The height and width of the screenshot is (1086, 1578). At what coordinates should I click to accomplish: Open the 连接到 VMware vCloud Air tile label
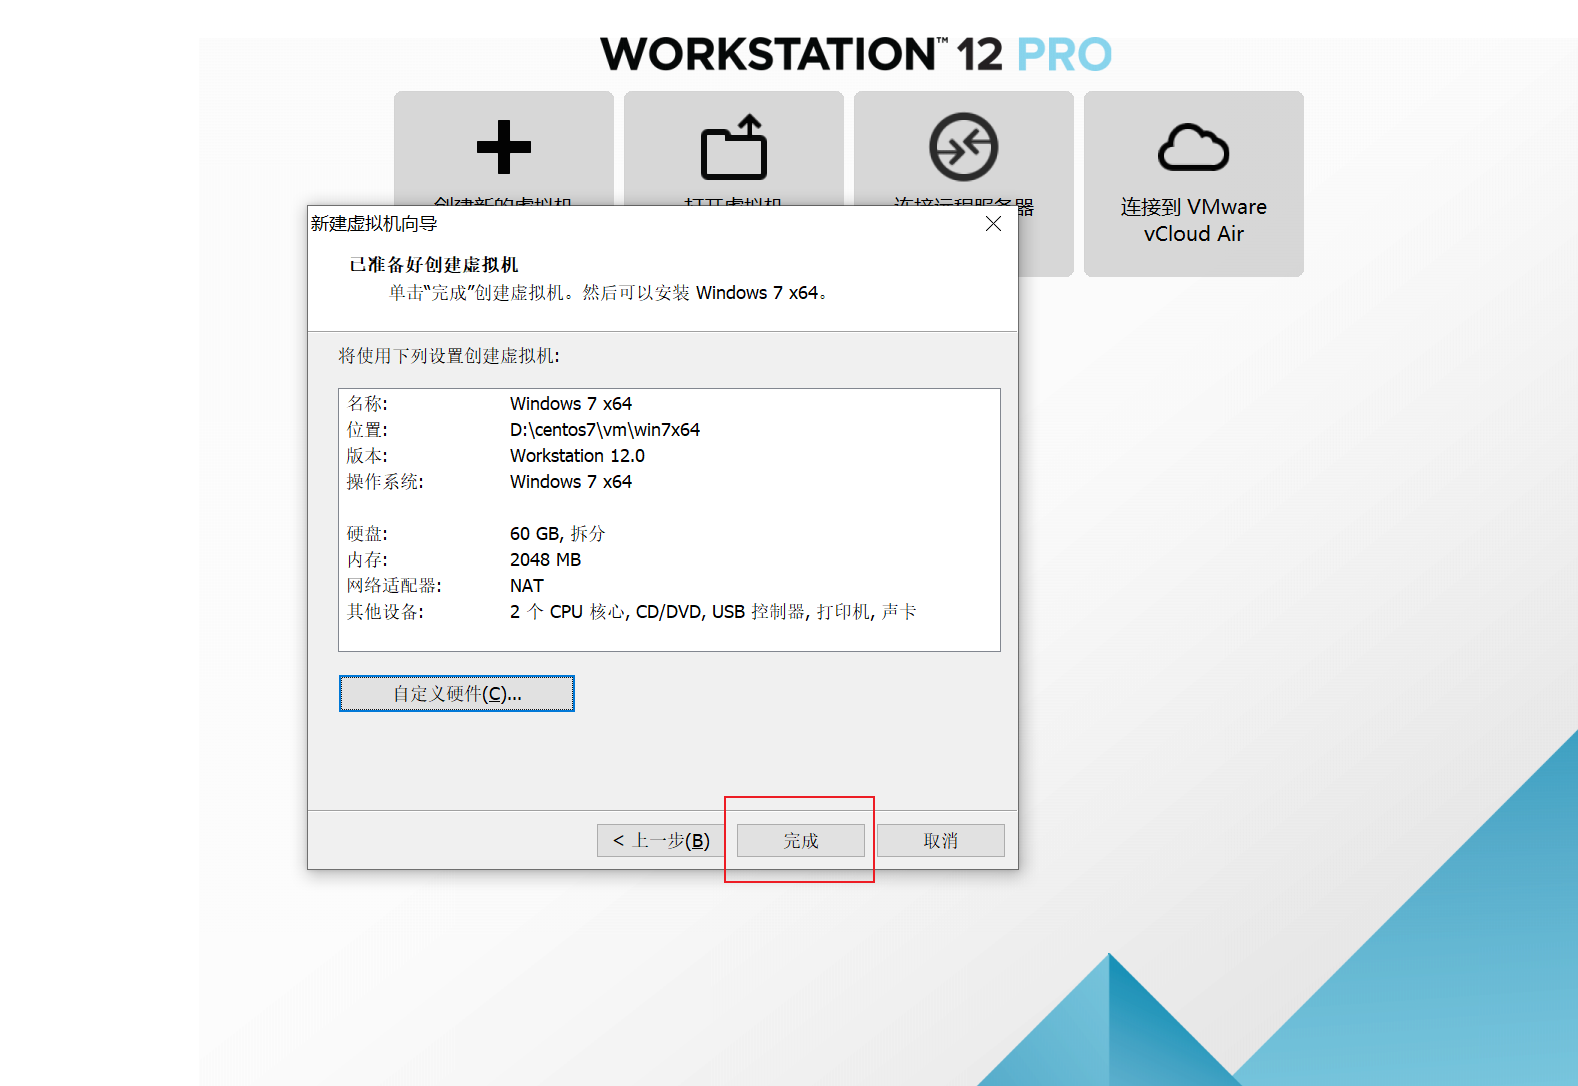1193,220
